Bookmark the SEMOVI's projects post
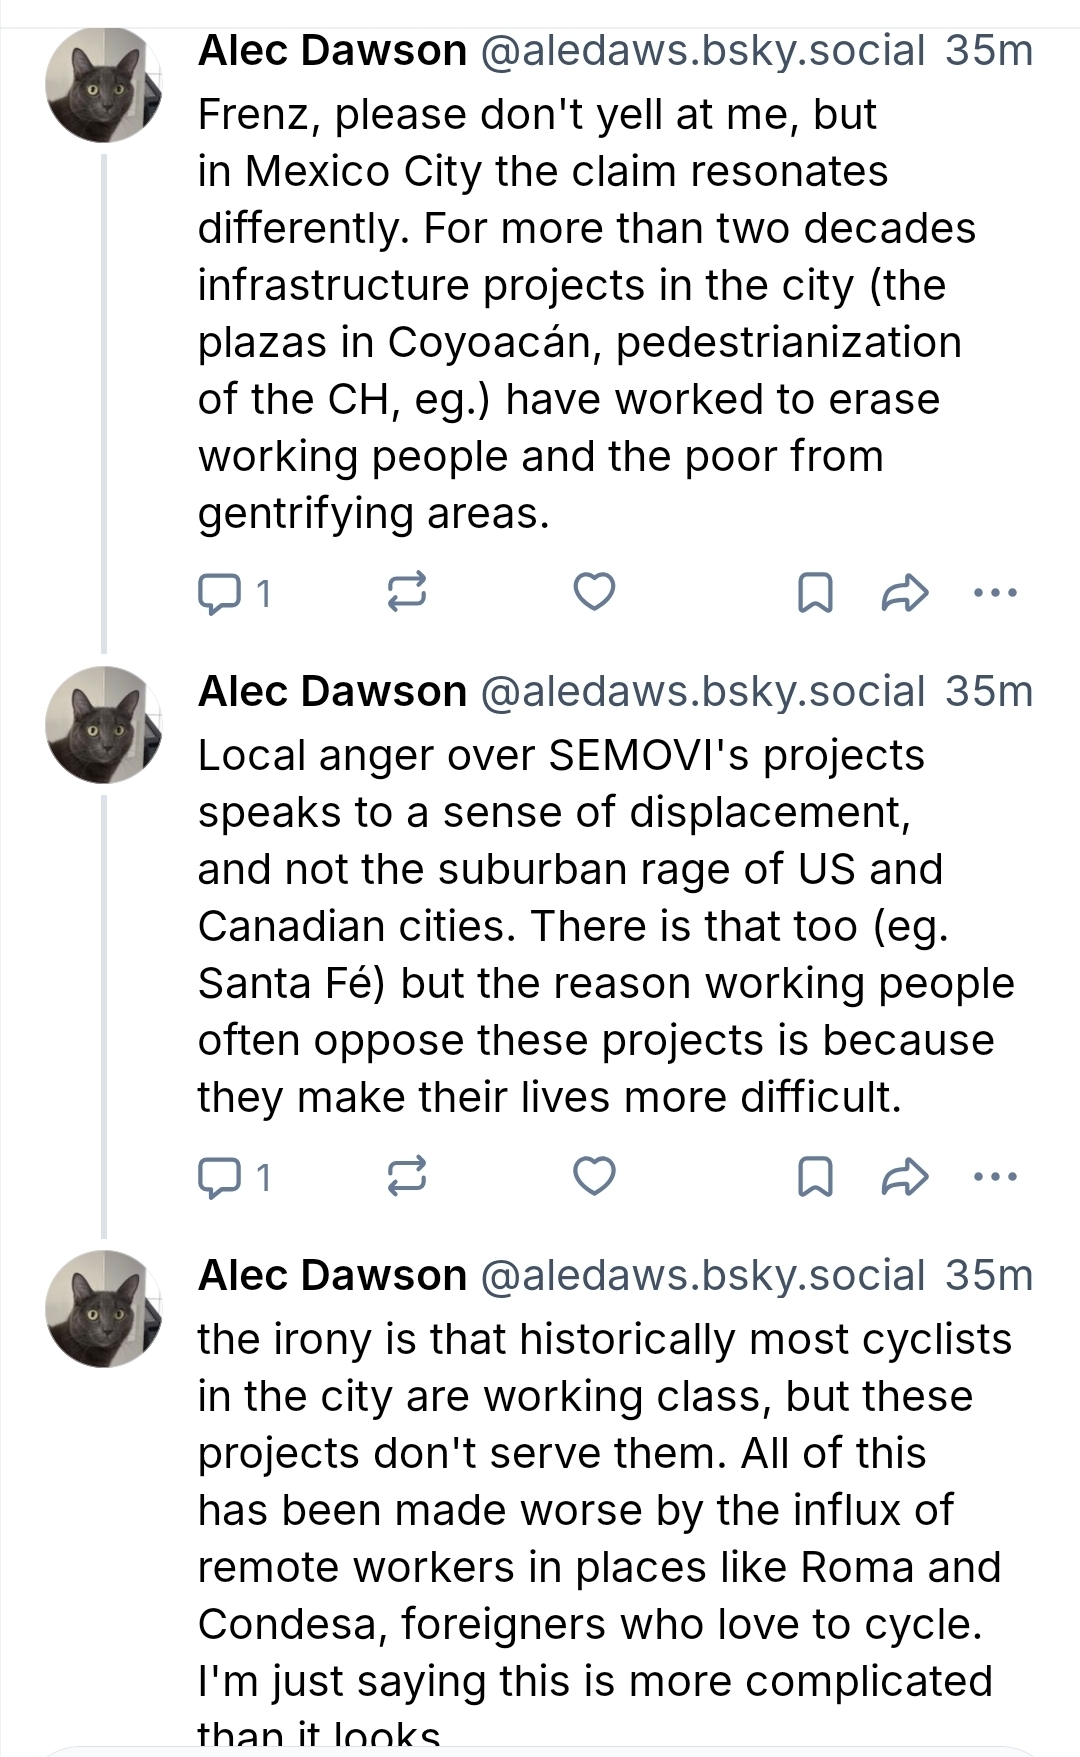The width and height of the screenshot is (1080, 1757). 815,1176
